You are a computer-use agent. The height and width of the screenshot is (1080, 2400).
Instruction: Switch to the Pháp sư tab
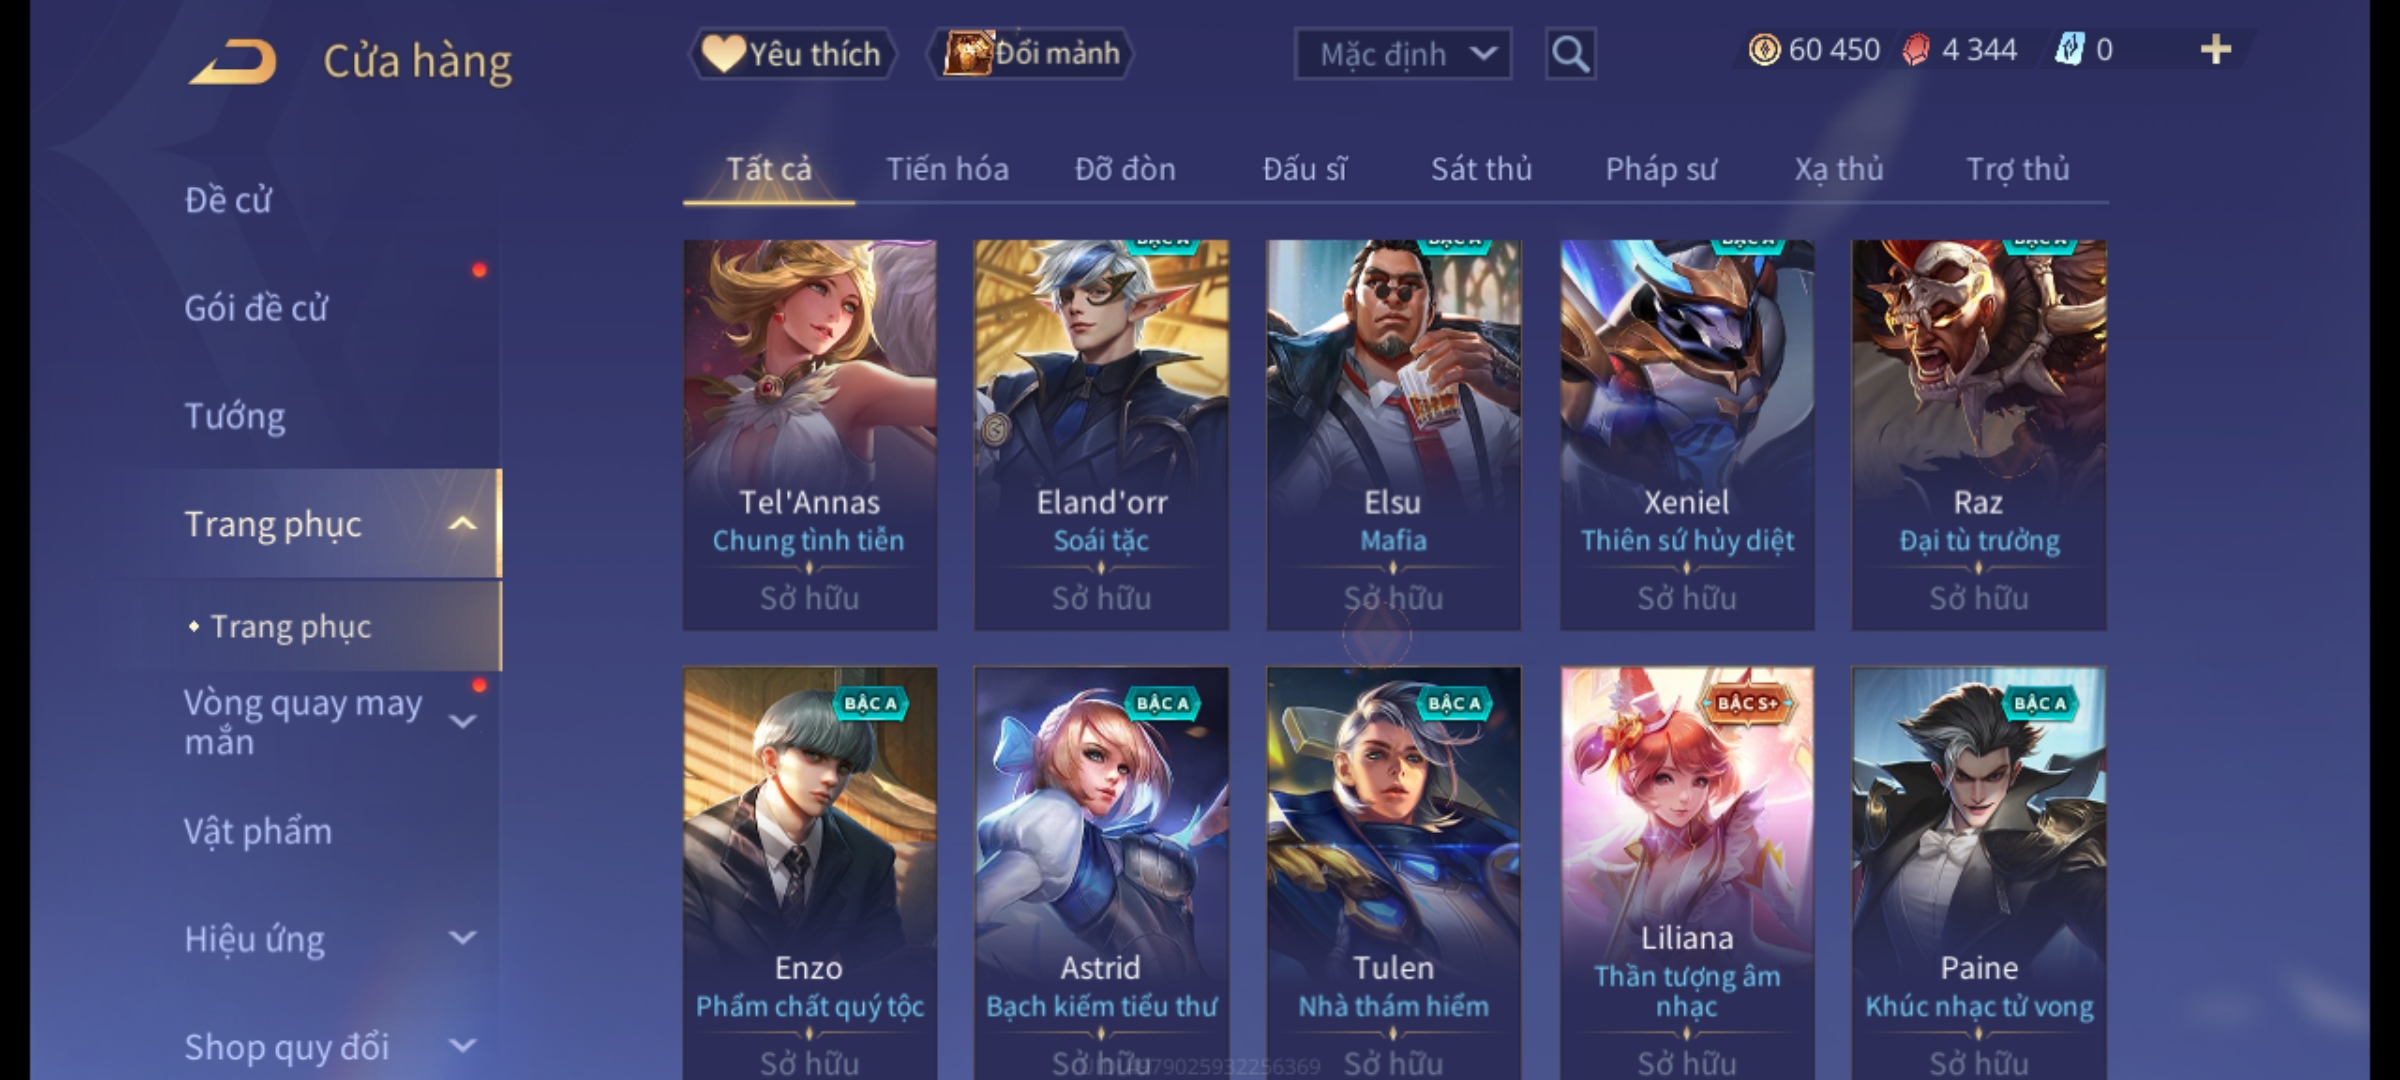(1661, 169)
